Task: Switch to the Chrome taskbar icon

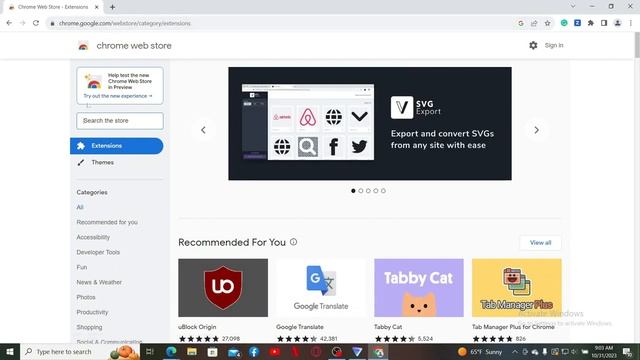Action: point(378,351)
